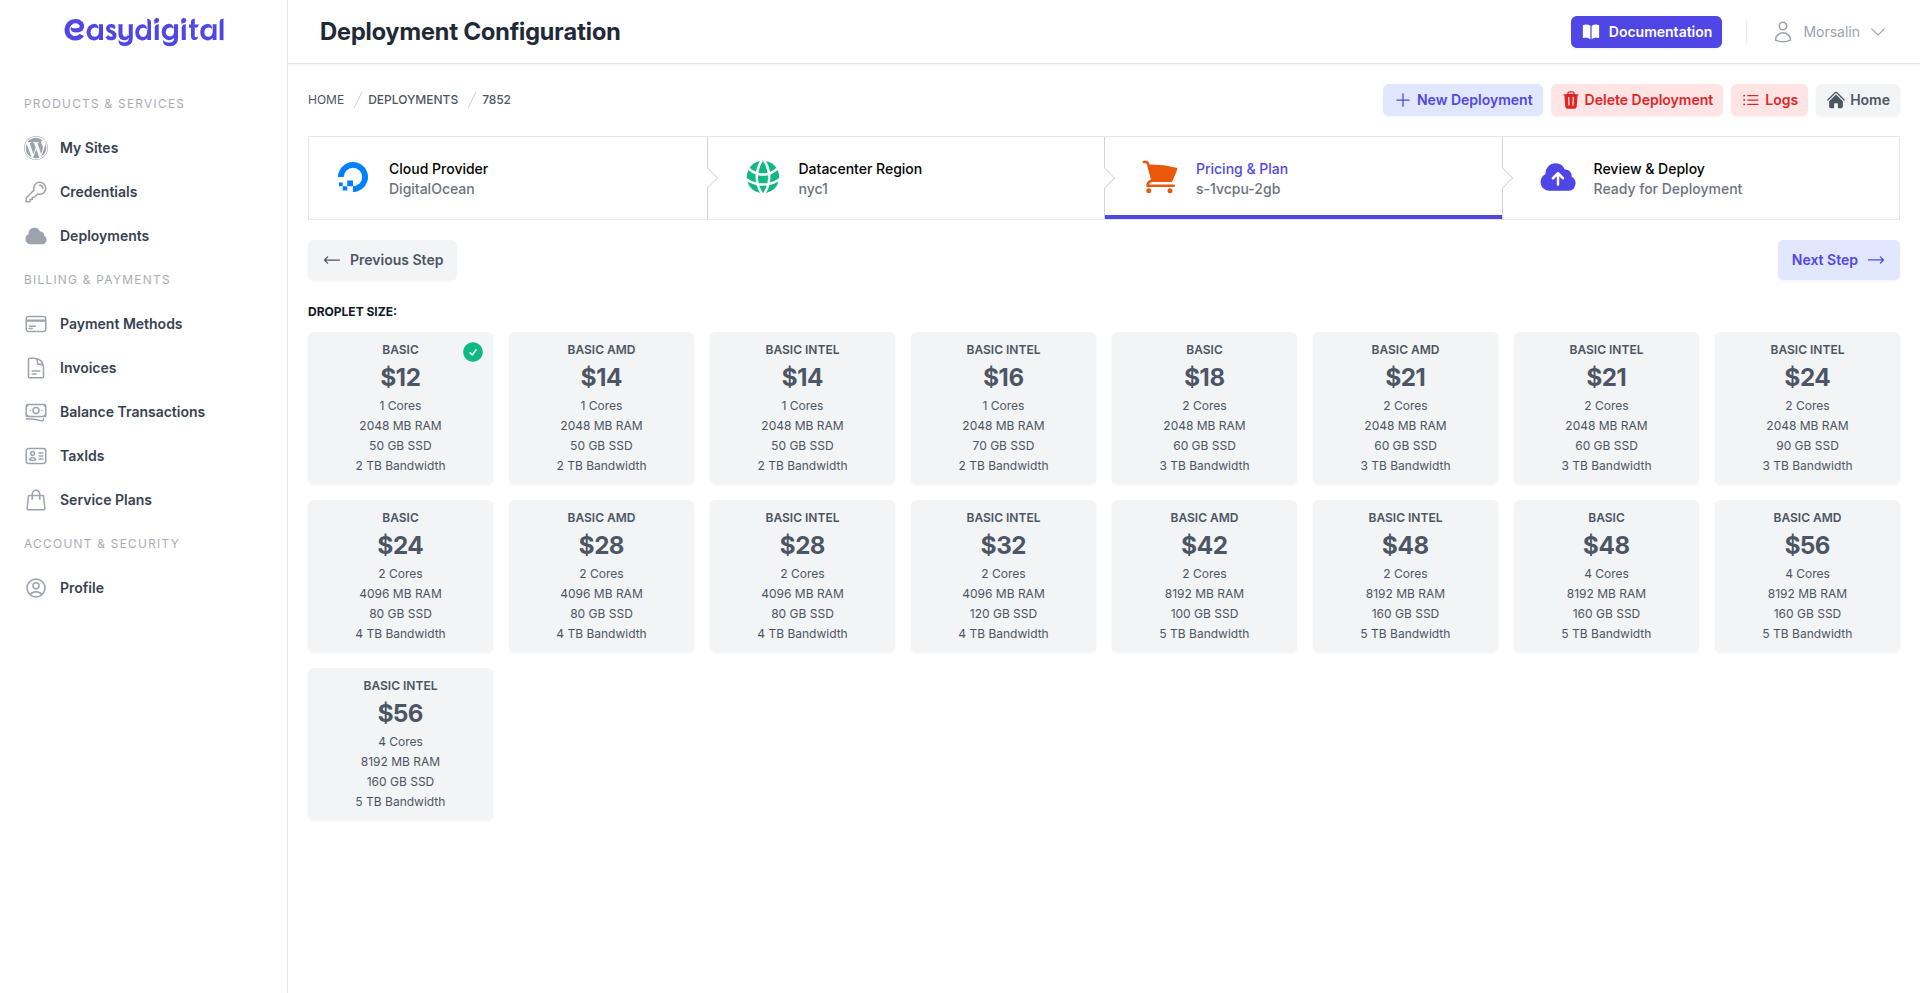
Task: Switch to the Review & Deploy step
Action: pyautogui.click(x=1700, y=178)
